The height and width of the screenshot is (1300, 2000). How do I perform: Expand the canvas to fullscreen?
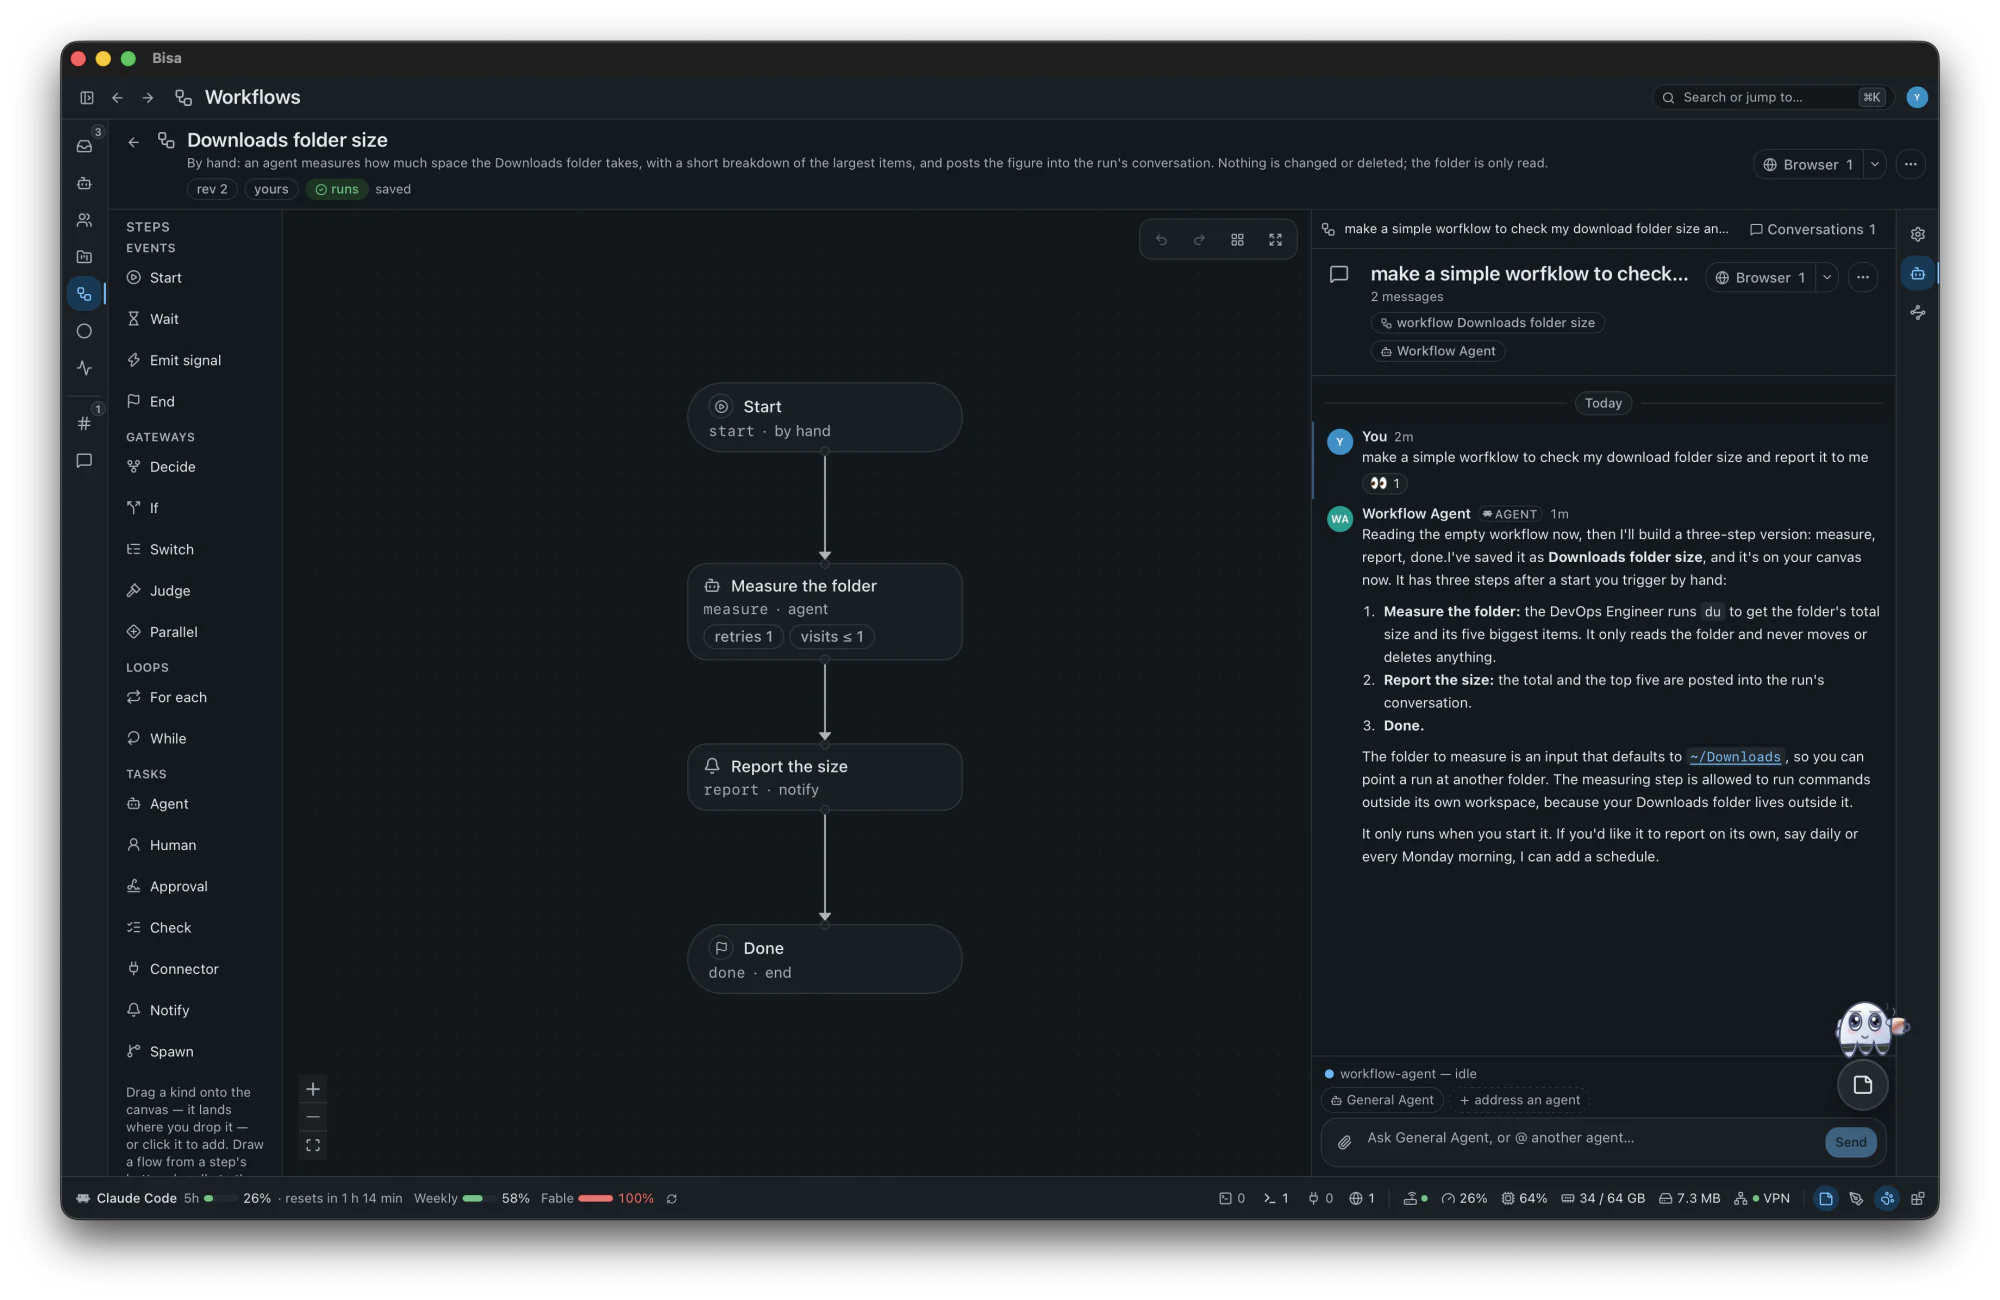pos(1275,240)
